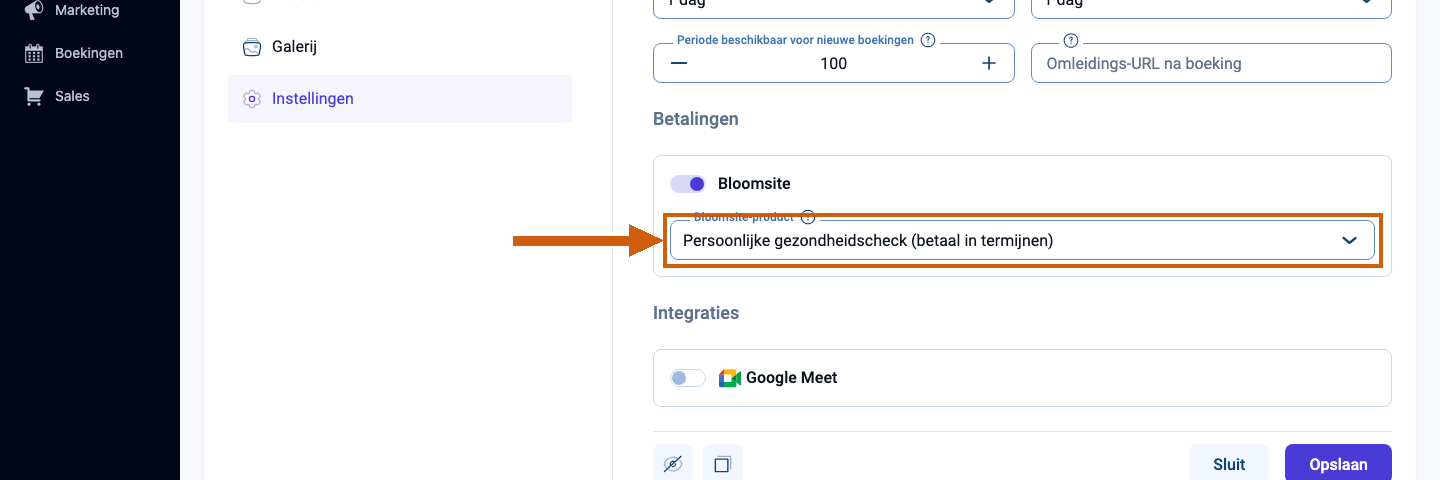Click the crossed-eye hide icon button
1440x480 pixels.
coord(673,464)
